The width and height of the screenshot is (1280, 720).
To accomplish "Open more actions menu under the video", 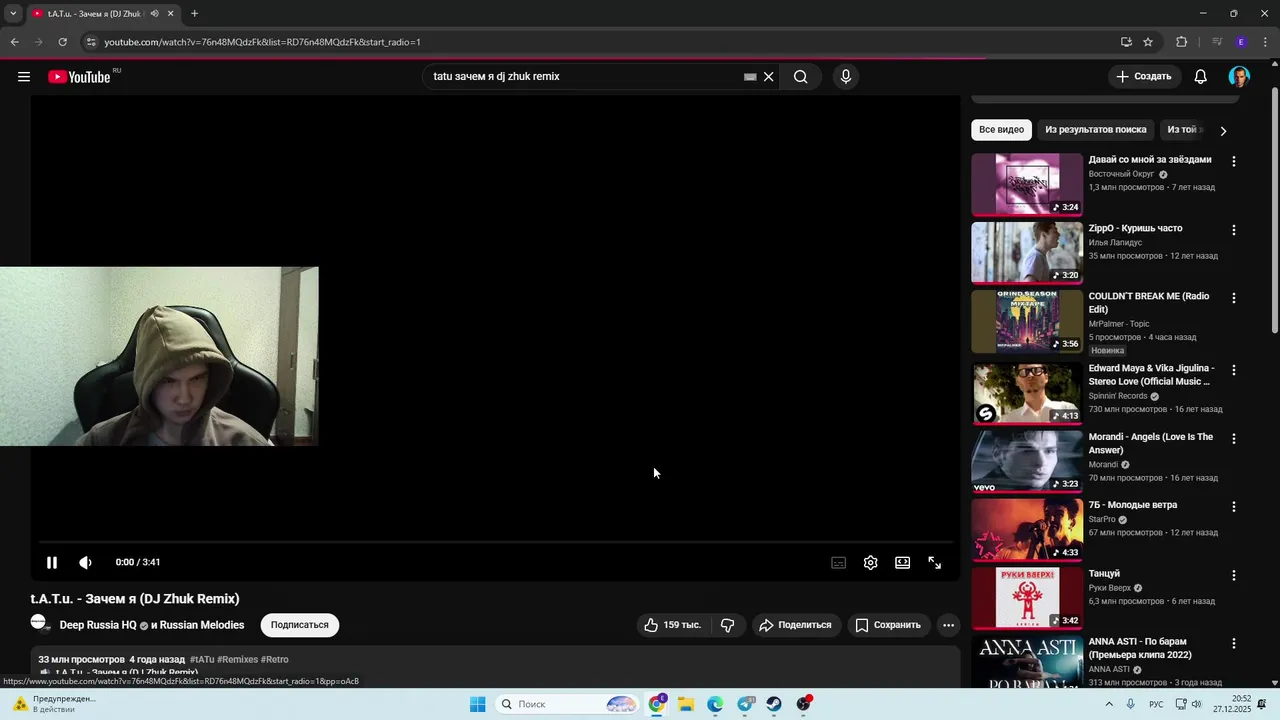I will tap(948, 625).
